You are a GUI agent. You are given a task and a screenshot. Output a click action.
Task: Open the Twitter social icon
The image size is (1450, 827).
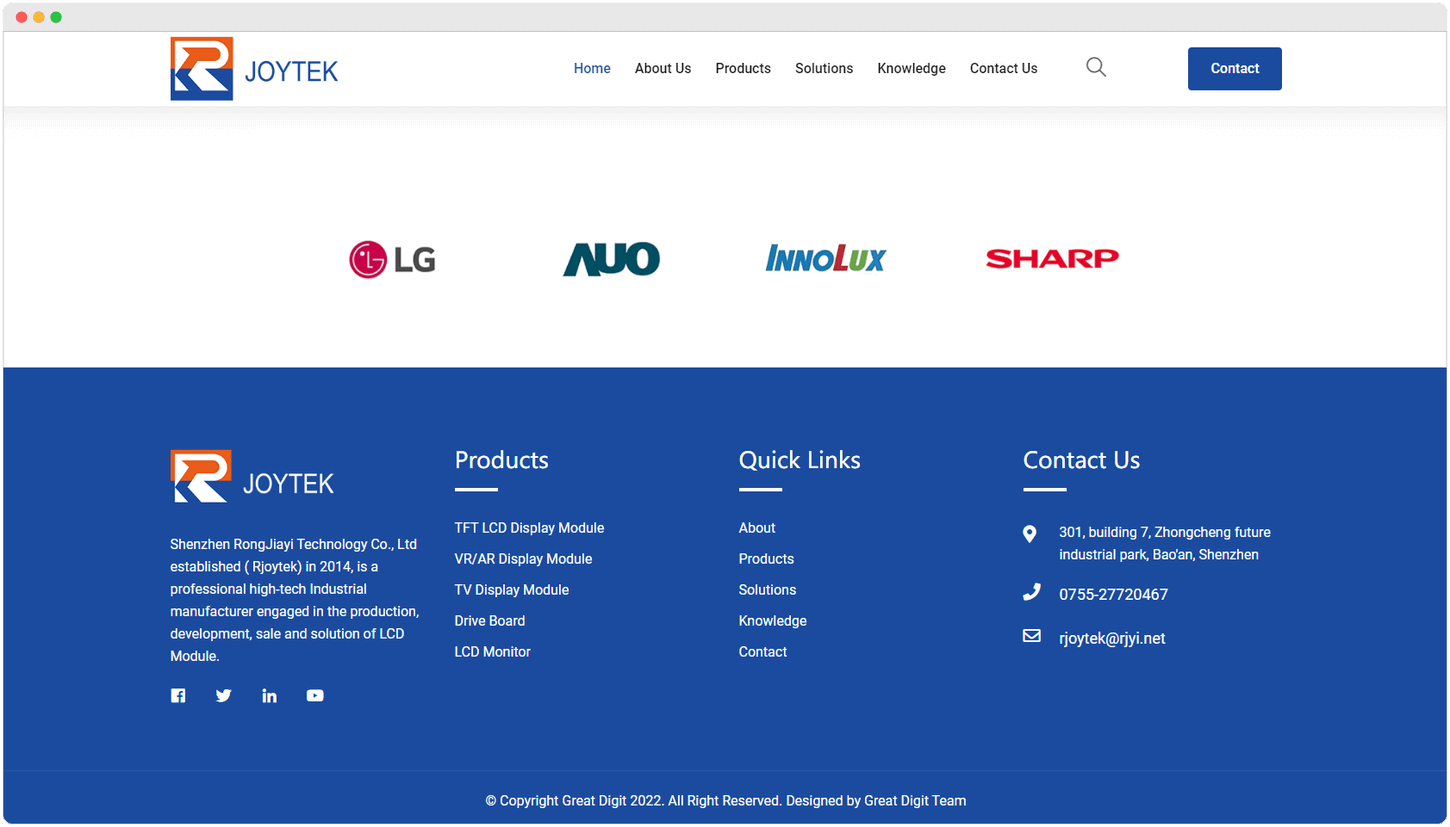pyautogui.click(x=224, y=696)
